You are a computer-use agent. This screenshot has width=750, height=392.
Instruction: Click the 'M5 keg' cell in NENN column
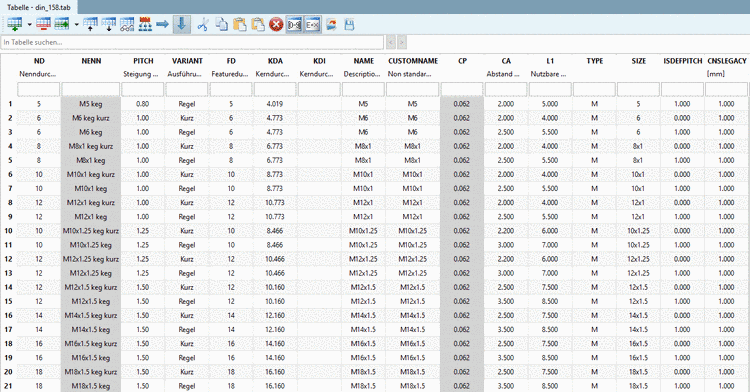[91, 104]
